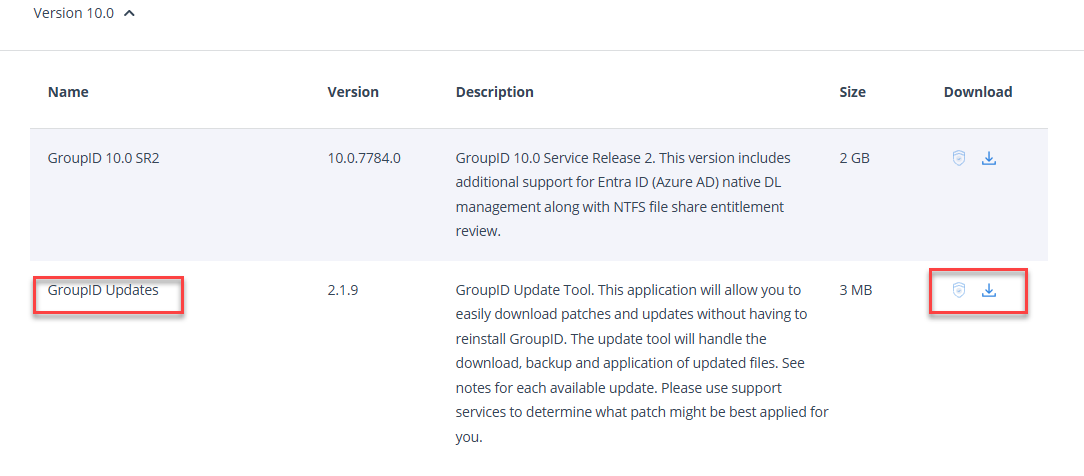Click version number 2.1.9
Image resolution: width=1084 pixels, height=476 pixels.
[x=344, y=291]
